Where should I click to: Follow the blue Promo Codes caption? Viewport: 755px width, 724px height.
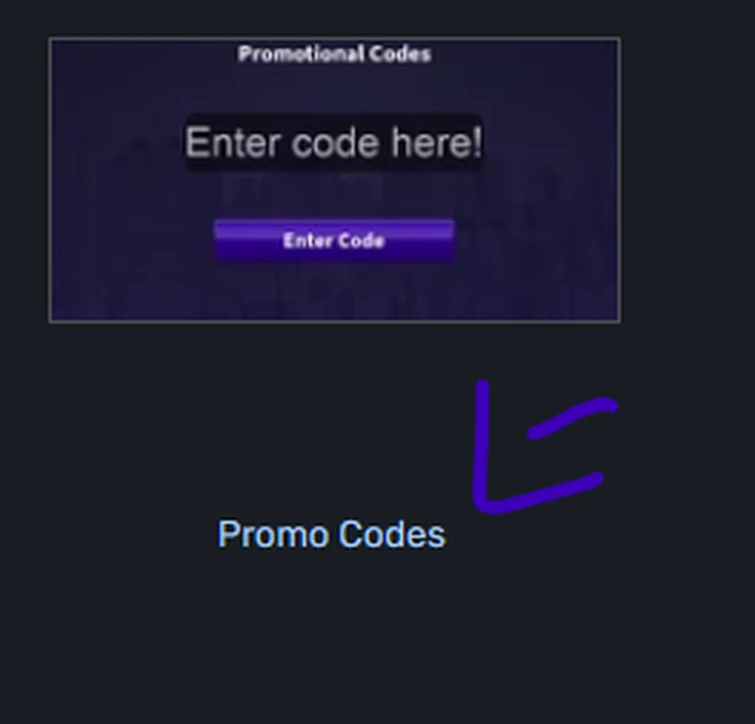coord(332,534)
